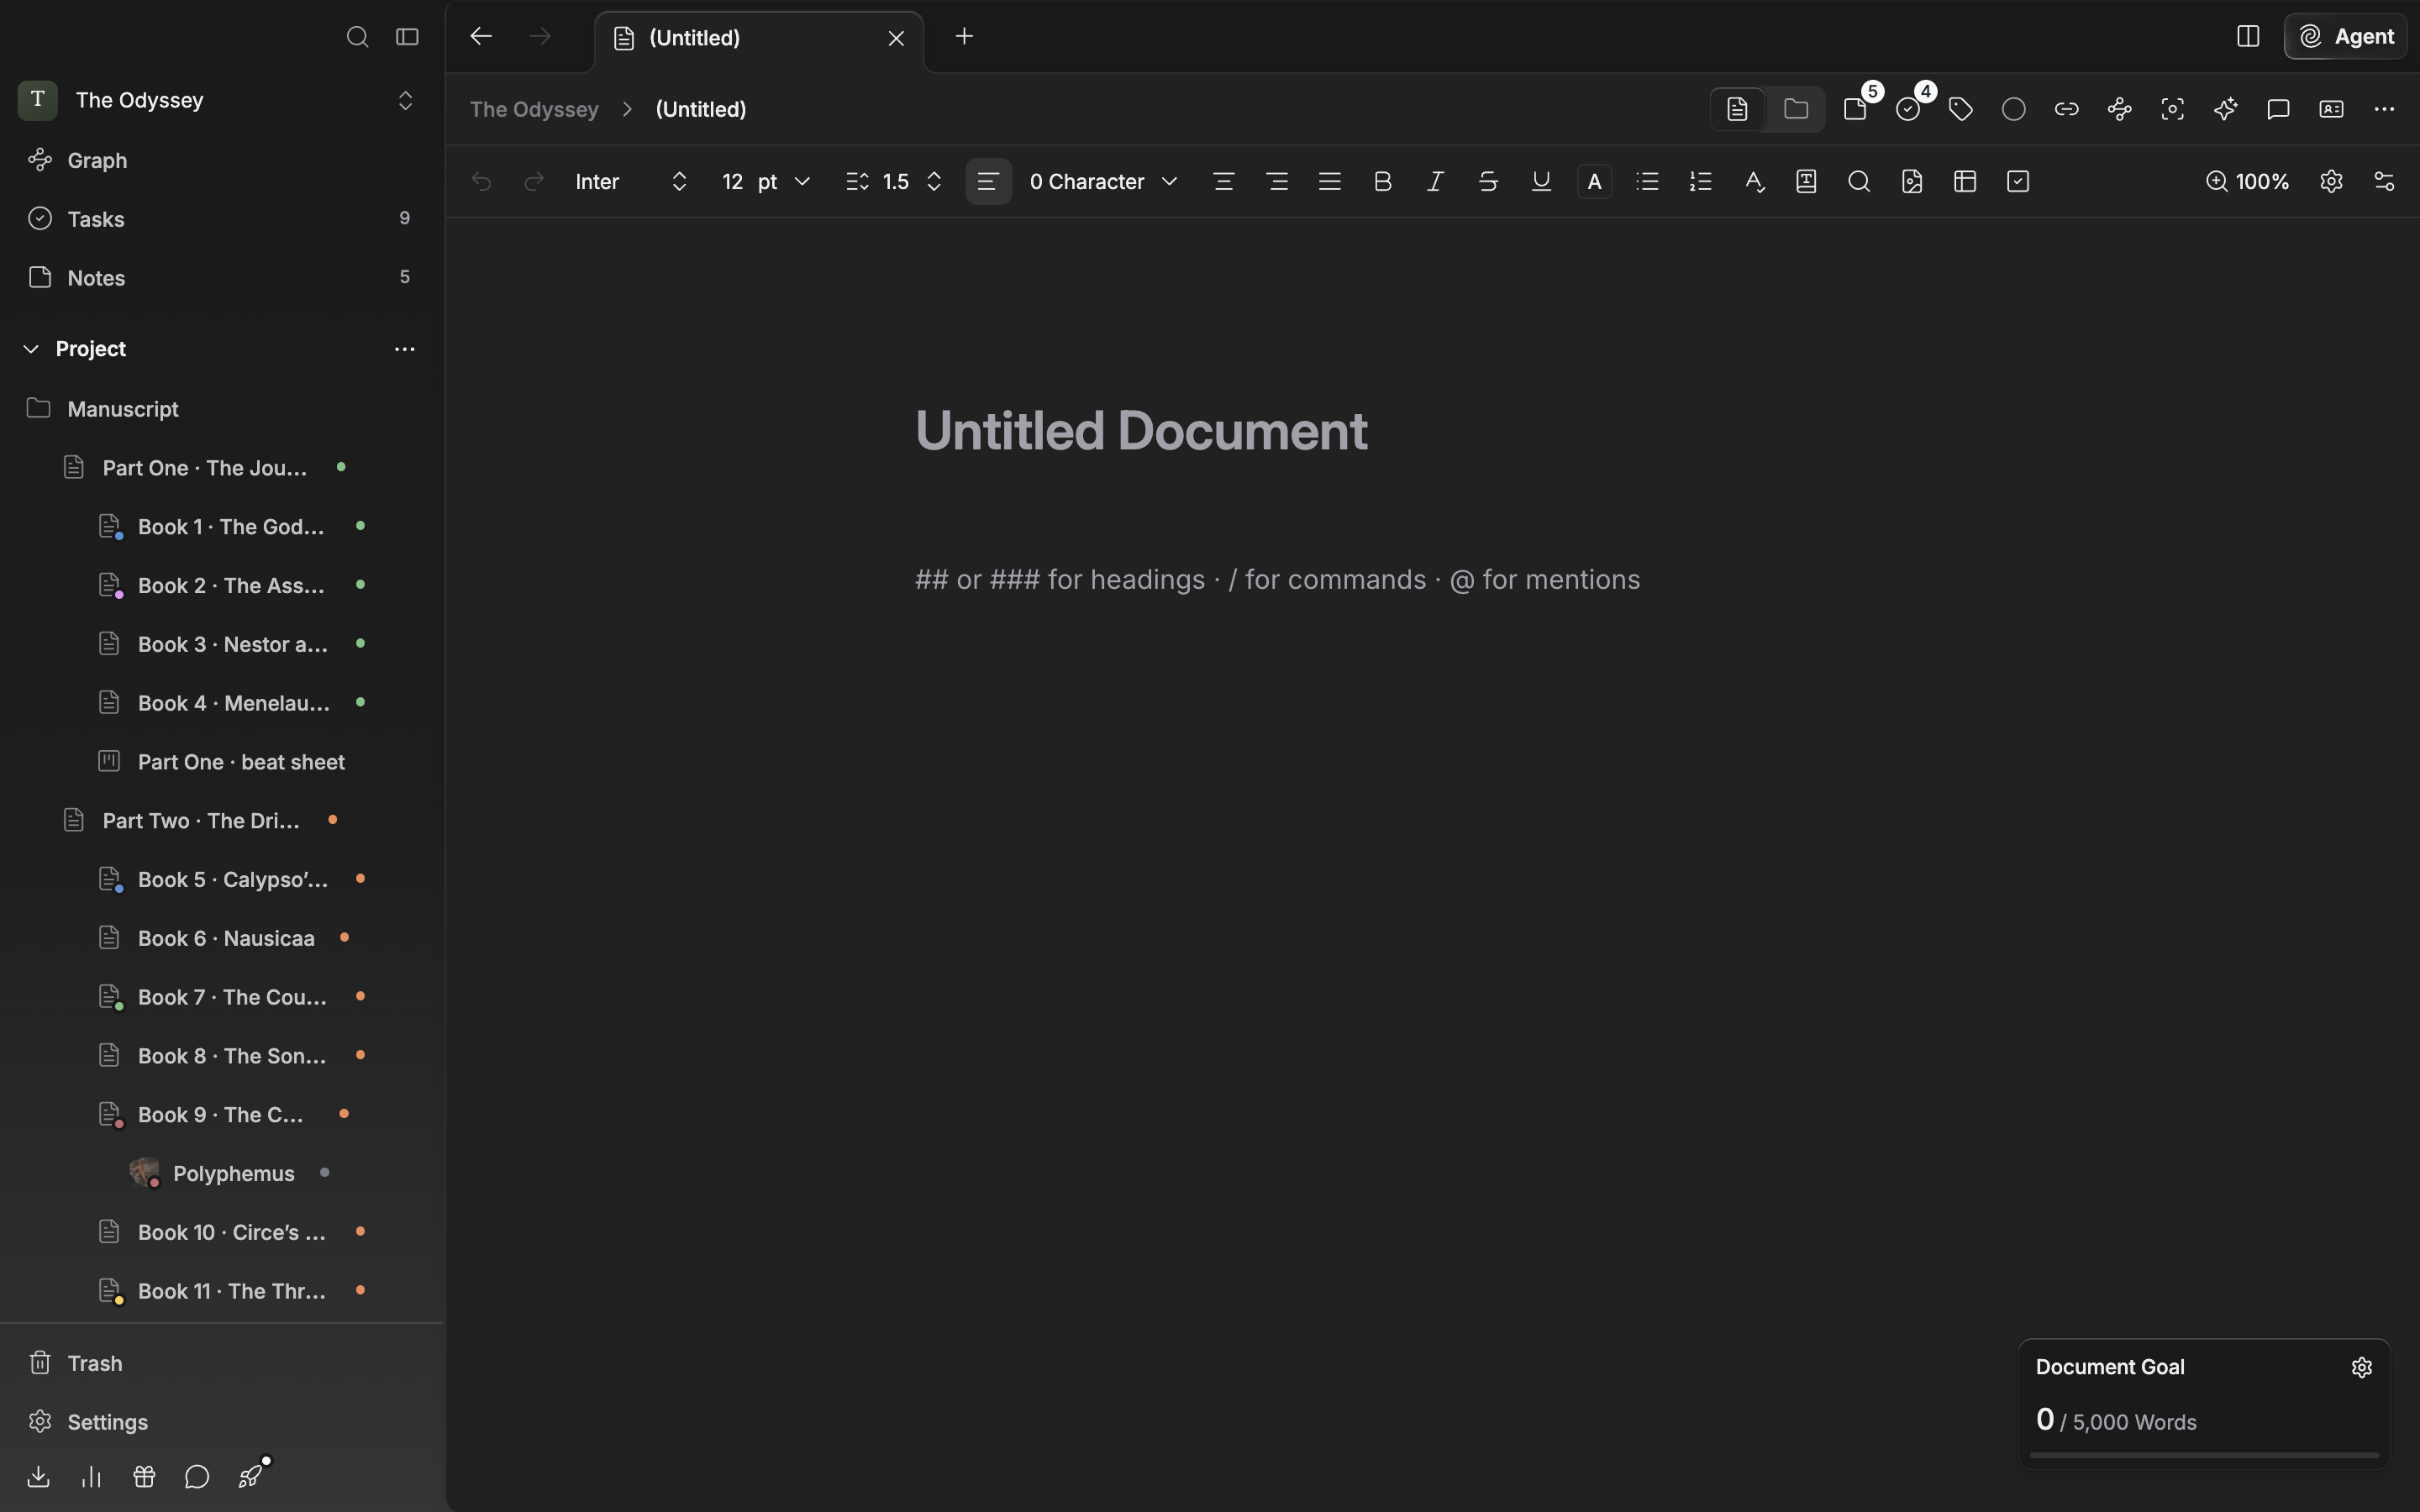This screenshot has width=2420, height=1512.
Task: Select Book 6 · Nausicaa
Action: coord(222,939)
